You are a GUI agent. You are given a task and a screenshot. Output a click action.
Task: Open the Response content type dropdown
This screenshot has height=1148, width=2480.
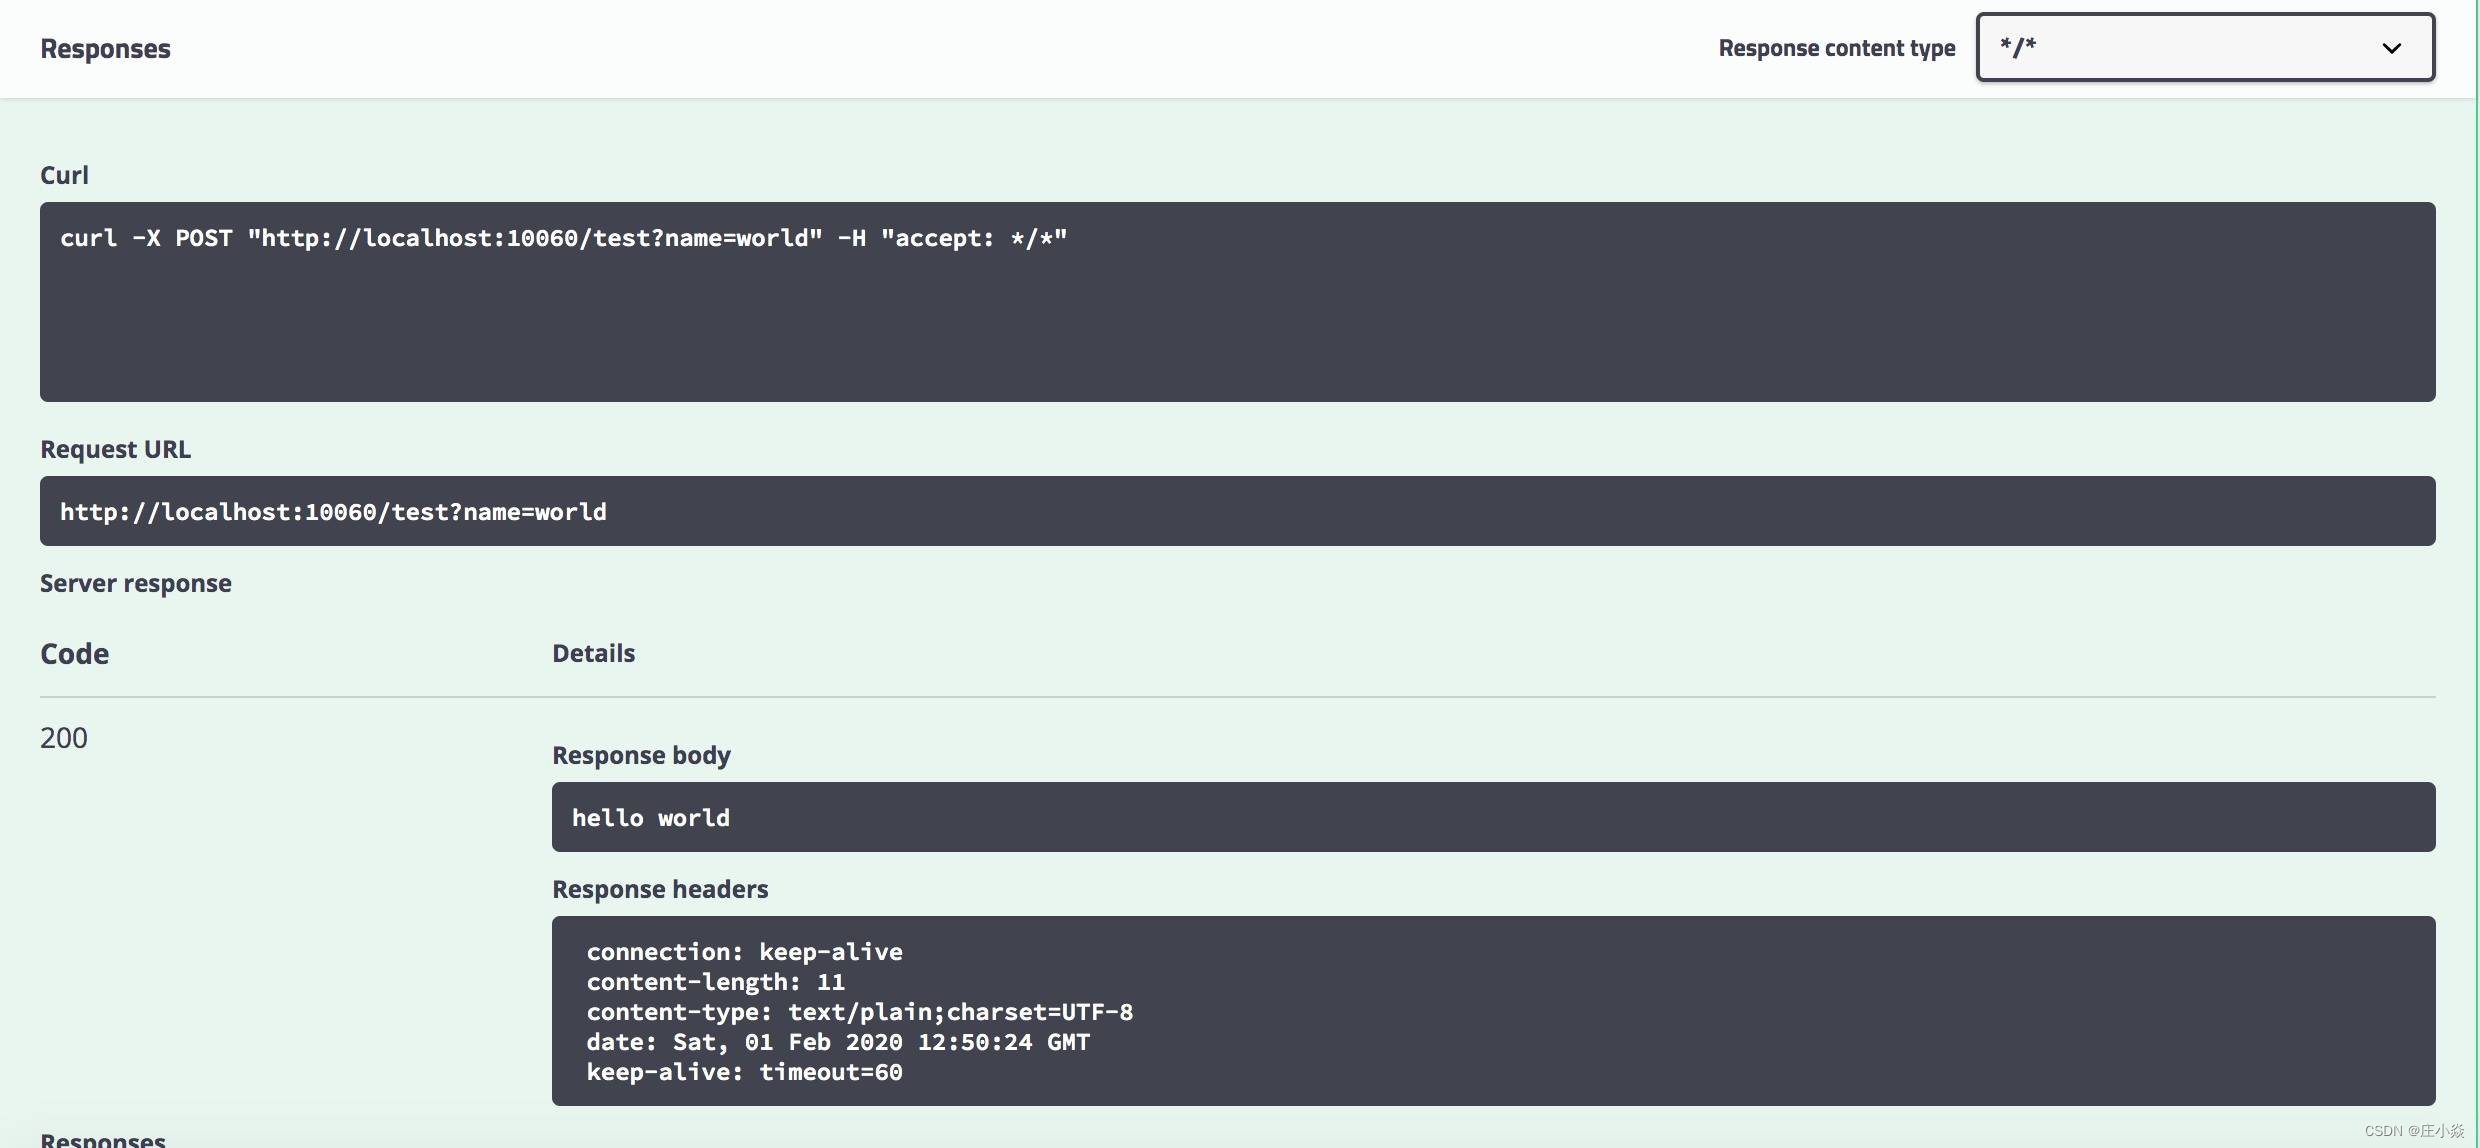point(2203,47)
